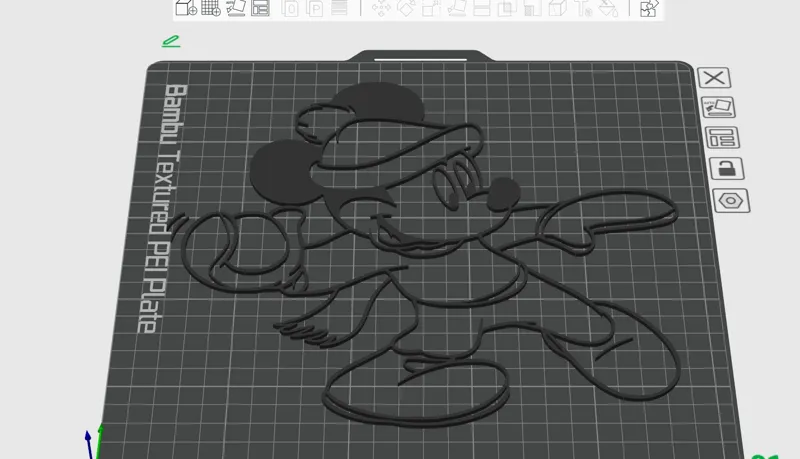Screen dimensions: 800x459
Task: Select the Cut tool
Action: (x=482, y=8)
